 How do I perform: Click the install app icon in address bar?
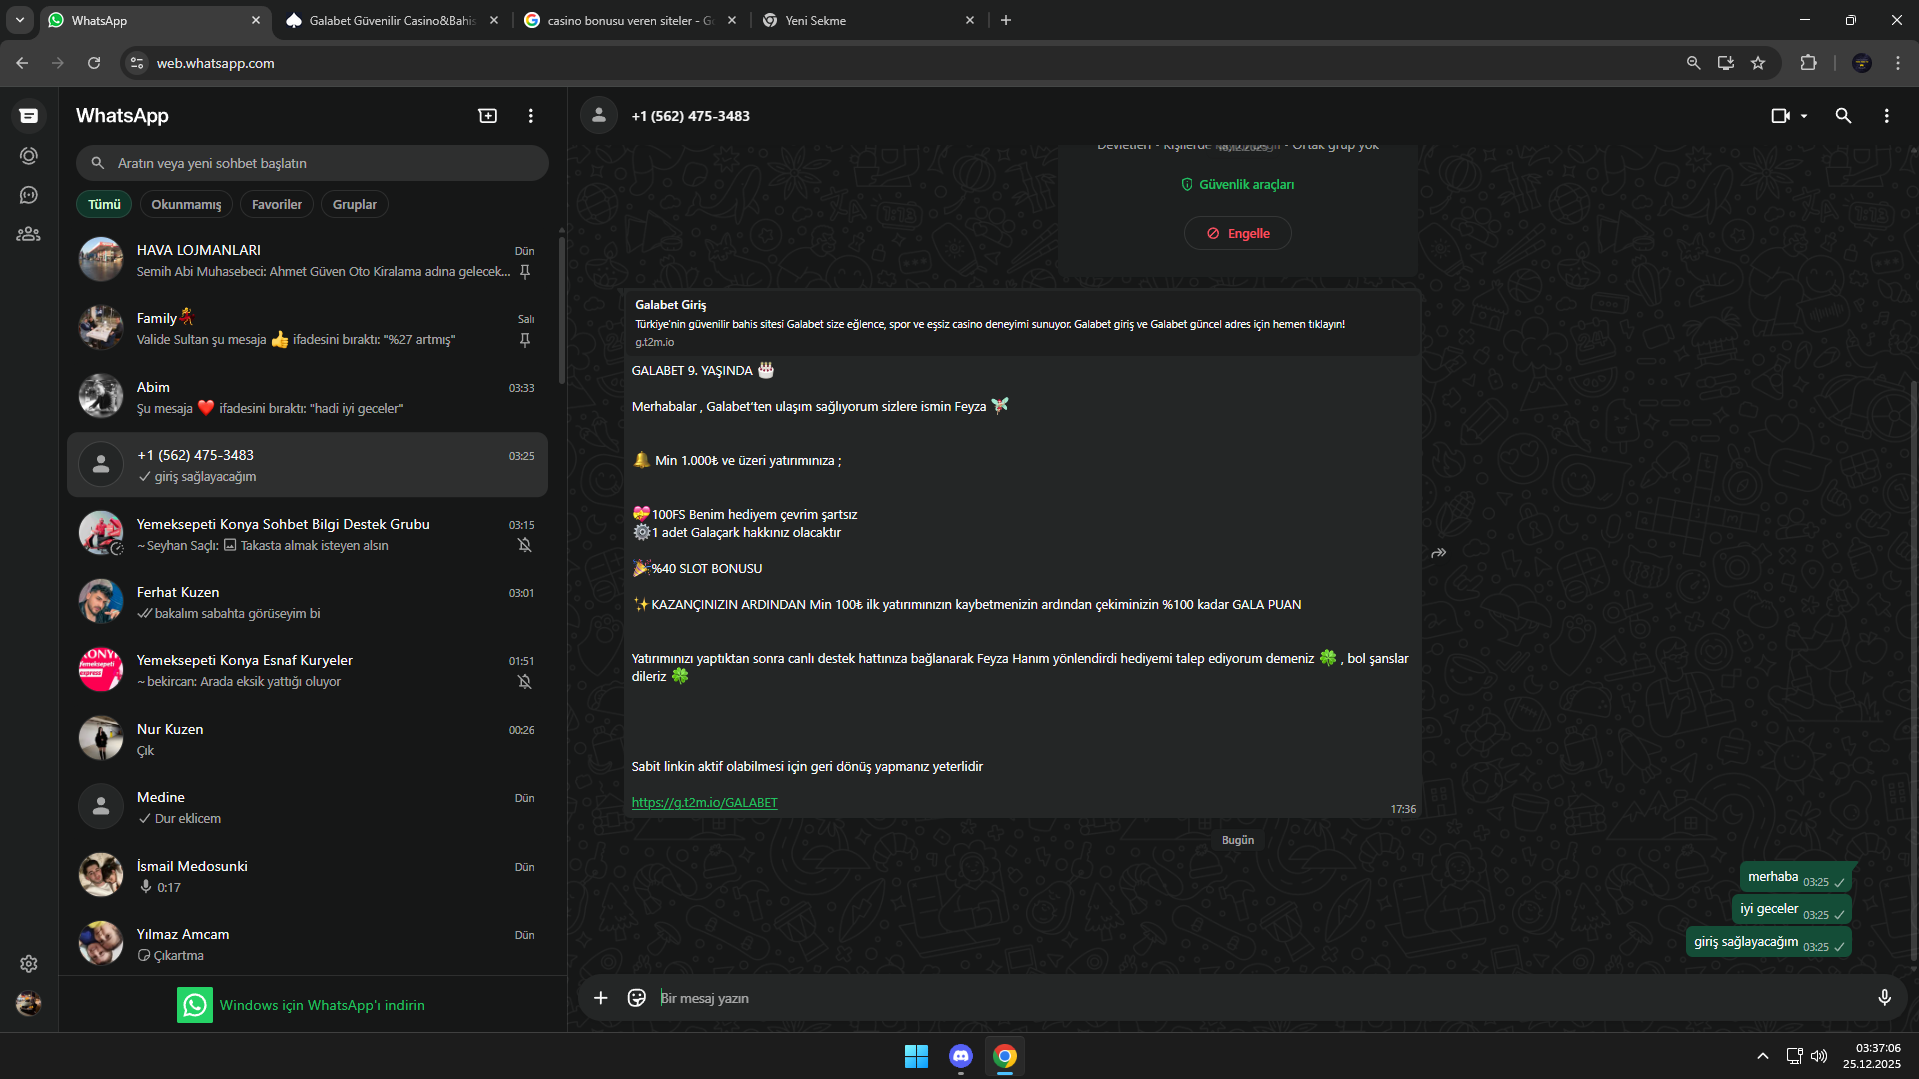1726,63
